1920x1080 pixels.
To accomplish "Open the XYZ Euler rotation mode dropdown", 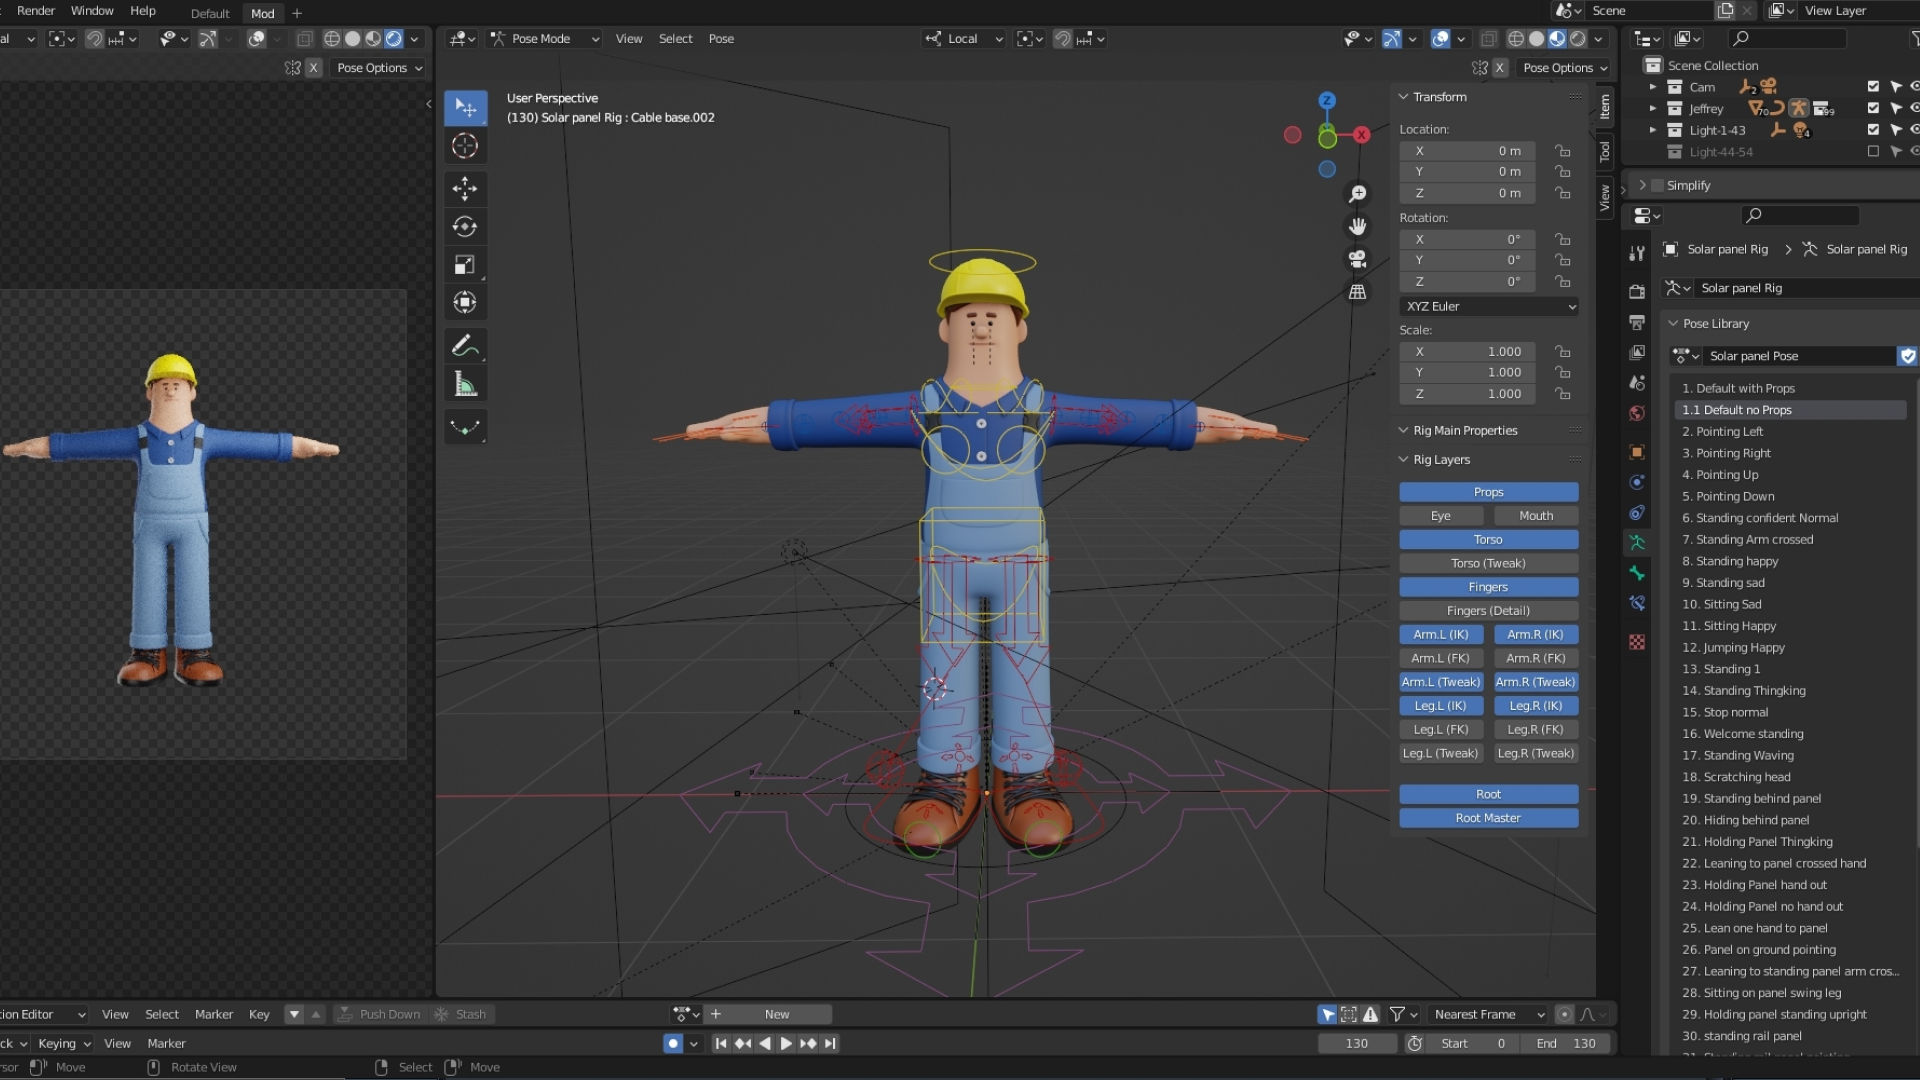I will tap(1488, 306).
